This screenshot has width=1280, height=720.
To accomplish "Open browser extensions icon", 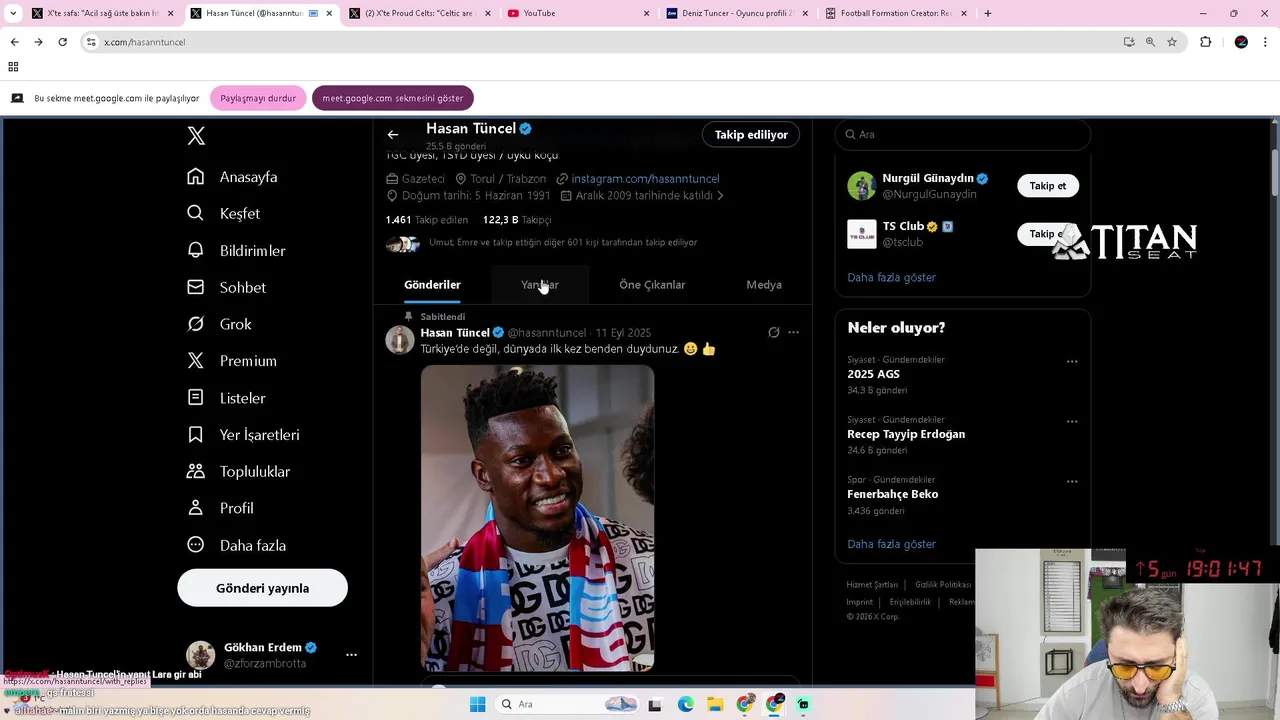I will (1205, 42).
